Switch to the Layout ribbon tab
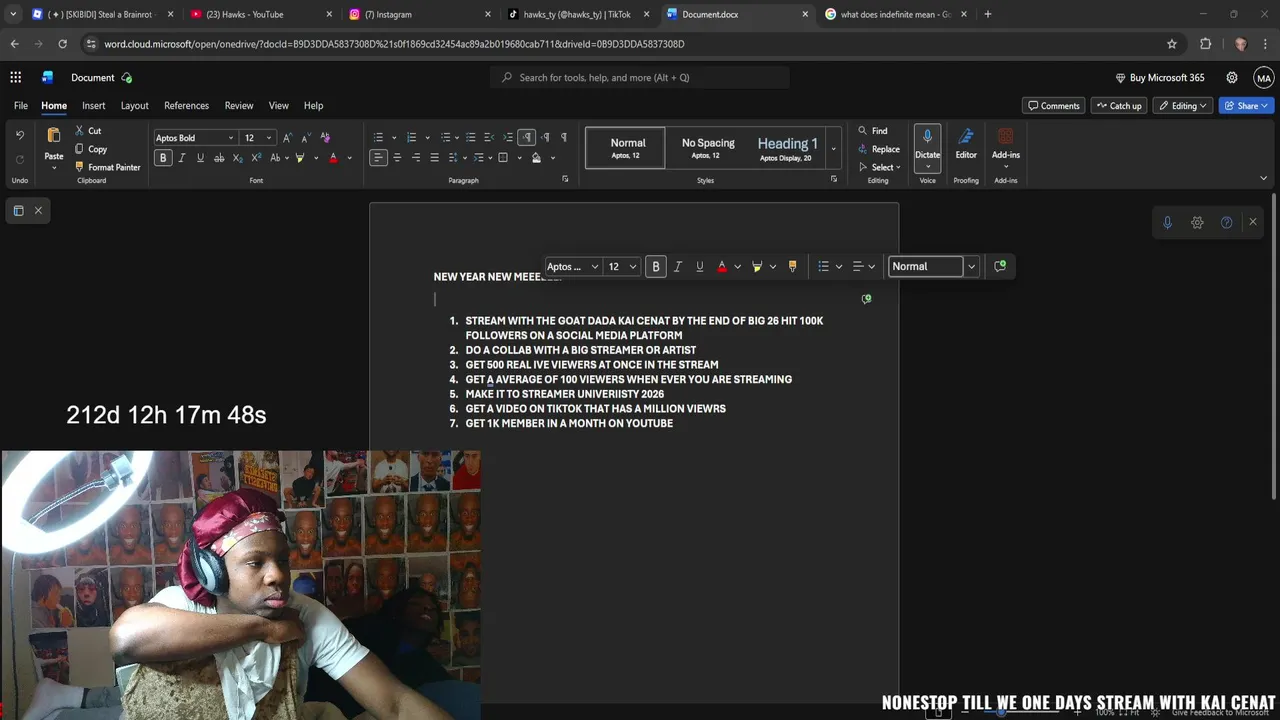Screen dimensions: 1280x720 coord(134,105)
